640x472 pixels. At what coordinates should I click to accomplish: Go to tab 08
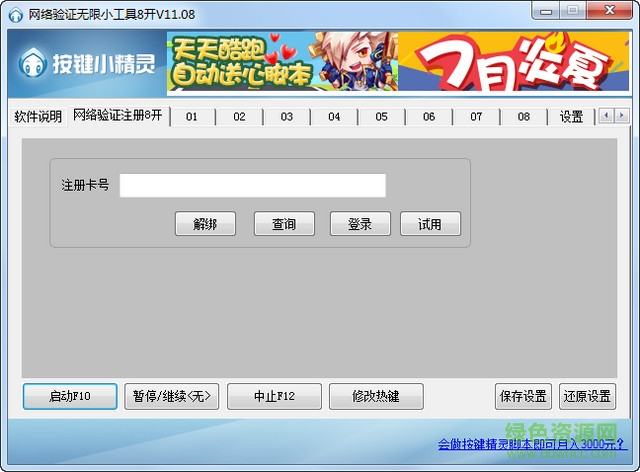pos(524,117)
